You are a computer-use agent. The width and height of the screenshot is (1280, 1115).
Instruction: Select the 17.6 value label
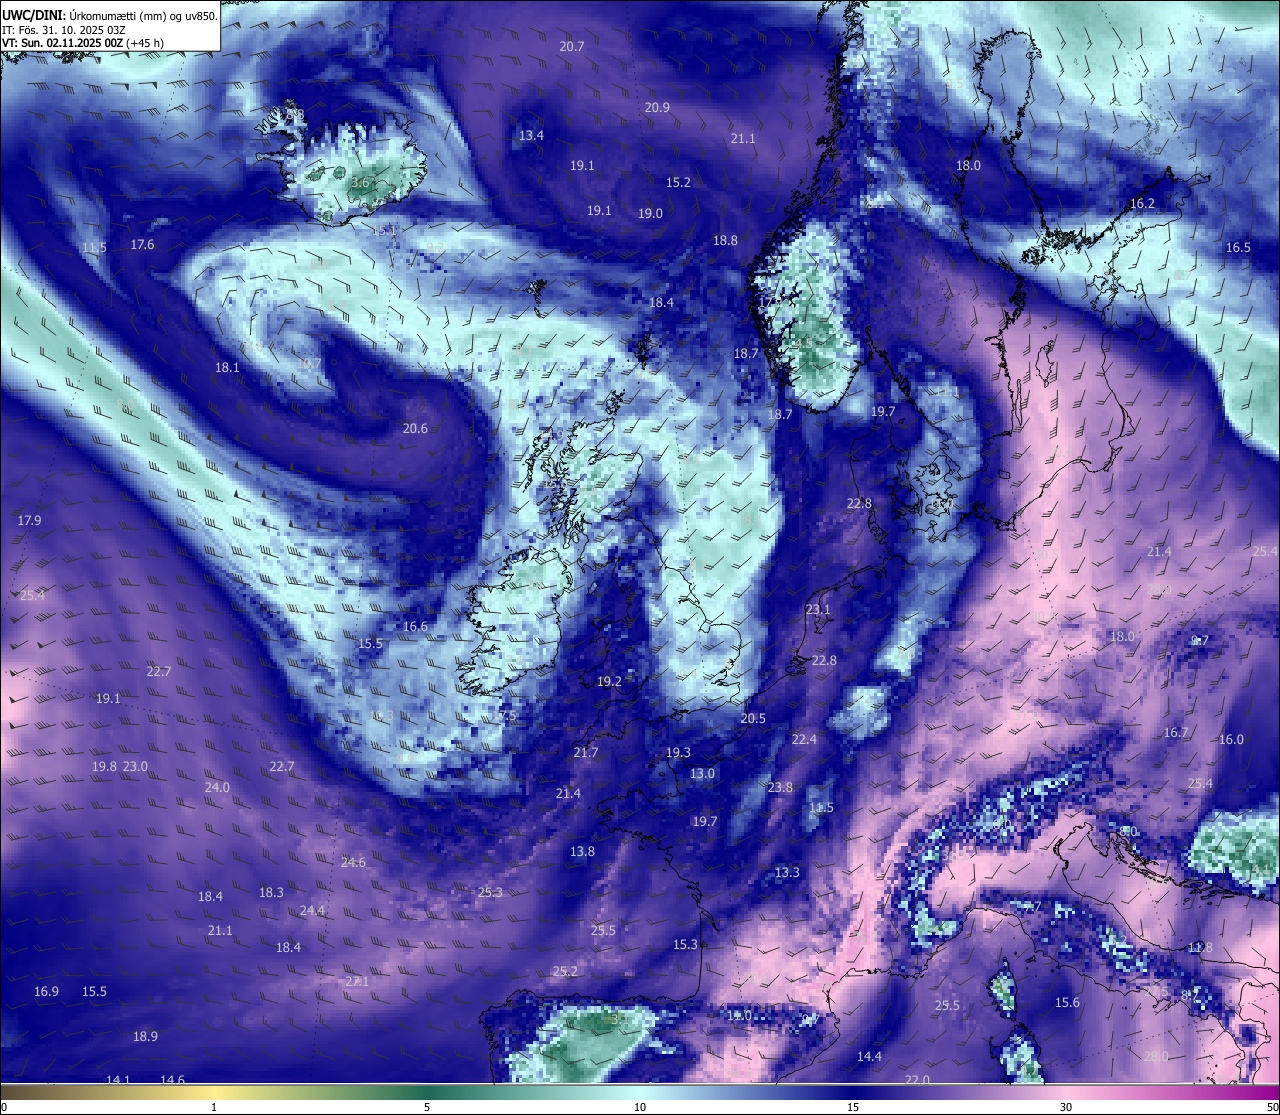point(142,245)
